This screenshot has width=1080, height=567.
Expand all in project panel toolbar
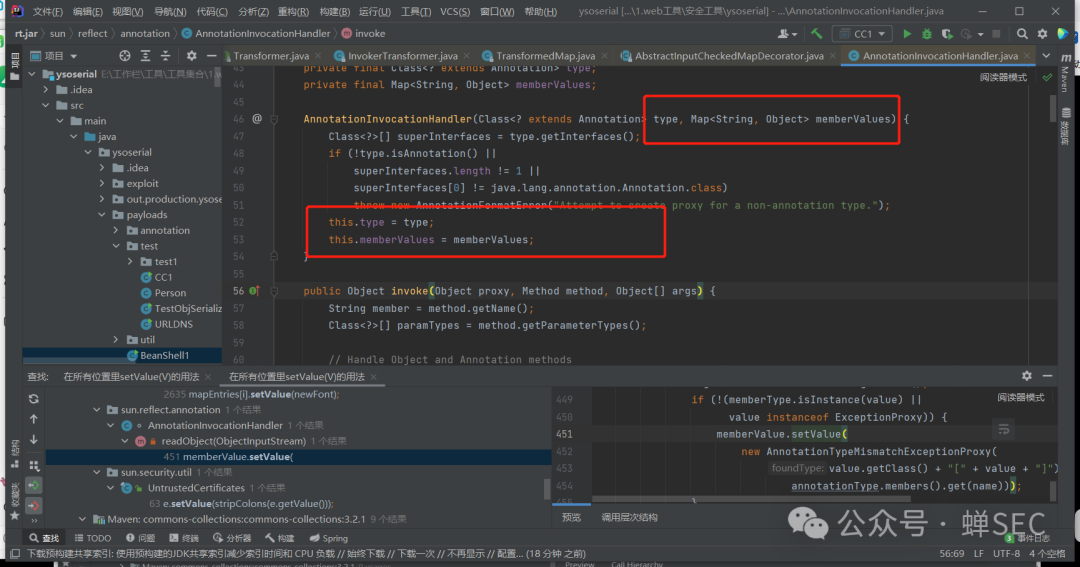tap(145, 56)
